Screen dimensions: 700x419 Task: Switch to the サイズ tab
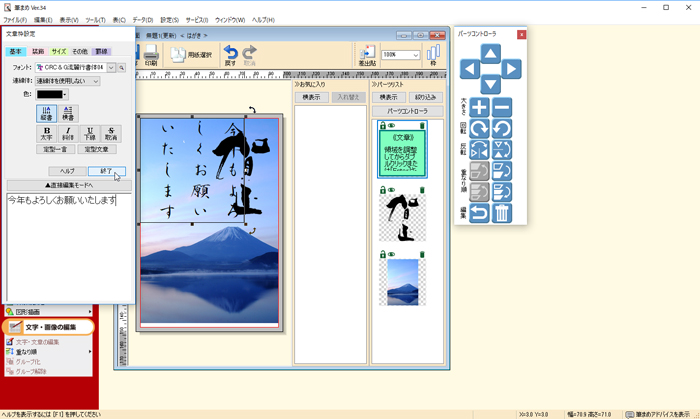coord(59,51)
